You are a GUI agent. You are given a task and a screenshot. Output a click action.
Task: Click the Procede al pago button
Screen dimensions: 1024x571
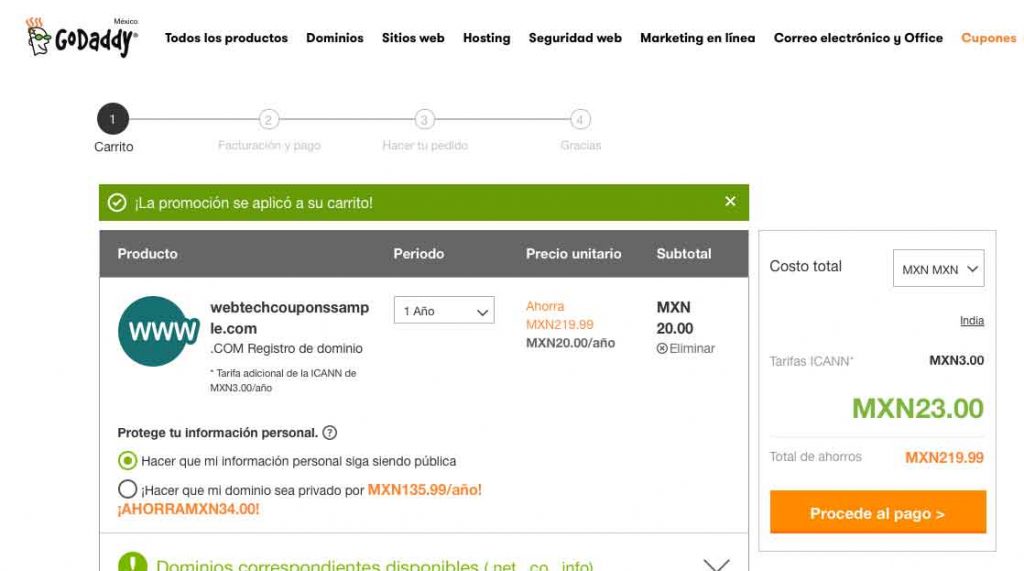[x=877, y=514]
